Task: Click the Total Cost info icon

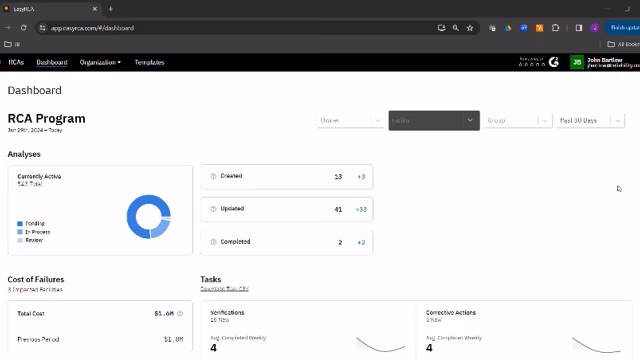Action: 180,313
